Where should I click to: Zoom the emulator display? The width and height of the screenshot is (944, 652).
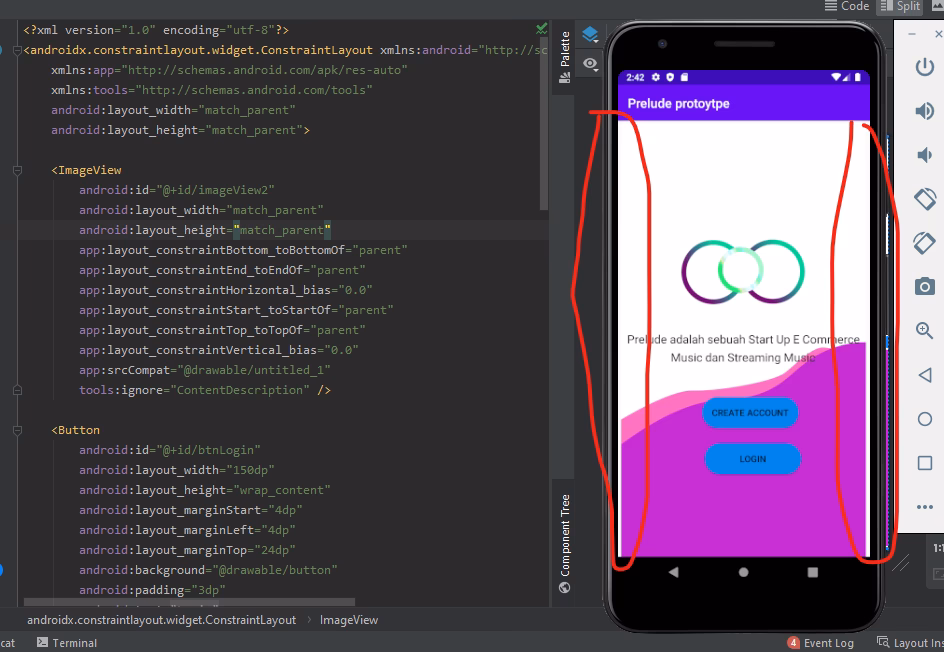pos(922,330)
